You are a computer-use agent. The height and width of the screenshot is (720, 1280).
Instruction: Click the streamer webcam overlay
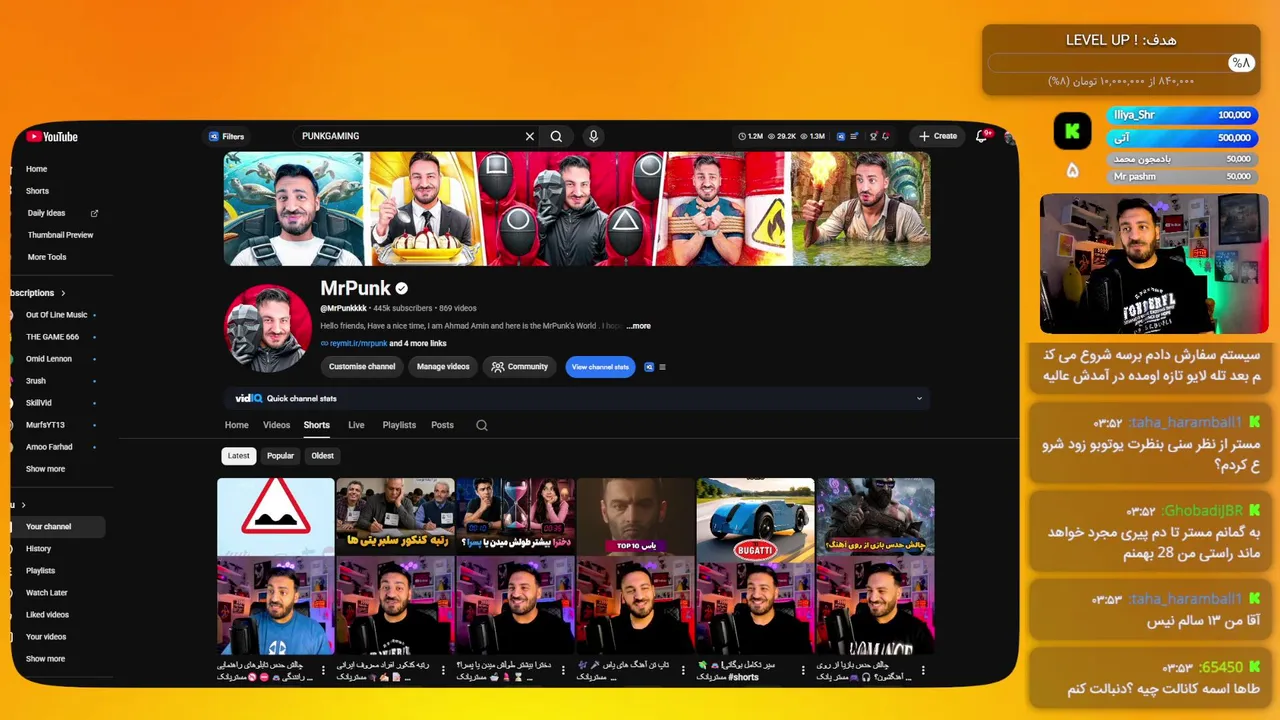point(1154,264)
